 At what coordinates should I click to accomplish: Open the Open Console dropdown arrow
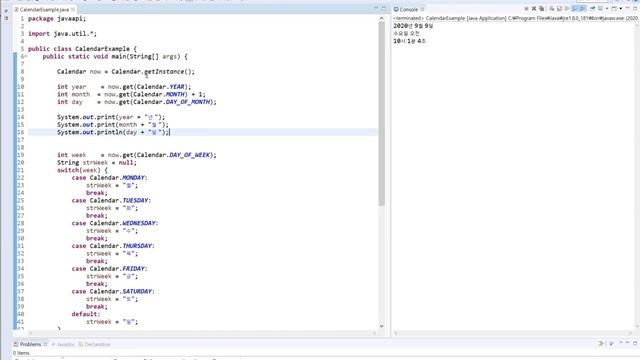point(621,9)
